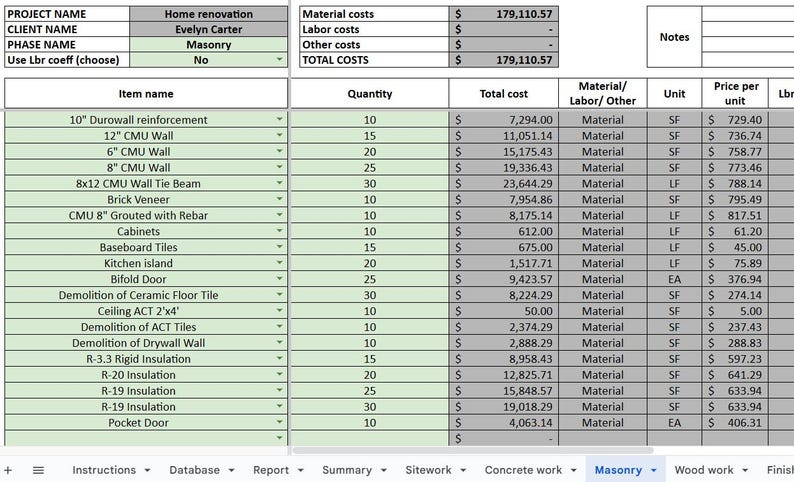Open dropdown for R-20 Insulation item
This screenshot has height=482, width=794.
279,374
